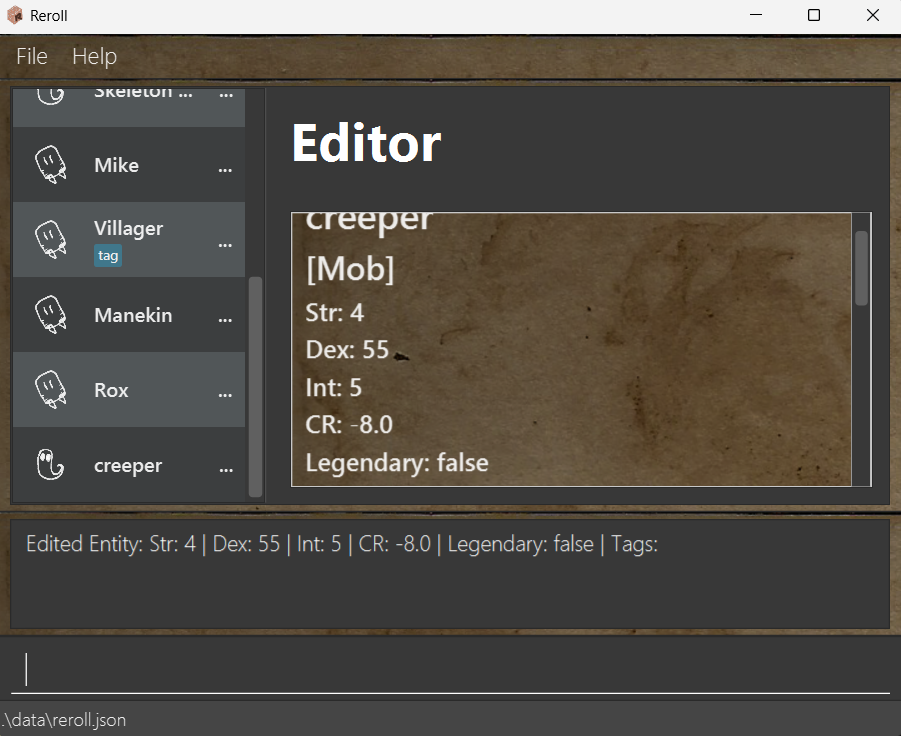Viewport: 901px width, 736px height.
Task: Click the 'Int: 5' line in Editor
Action: (x=333, y=388)
